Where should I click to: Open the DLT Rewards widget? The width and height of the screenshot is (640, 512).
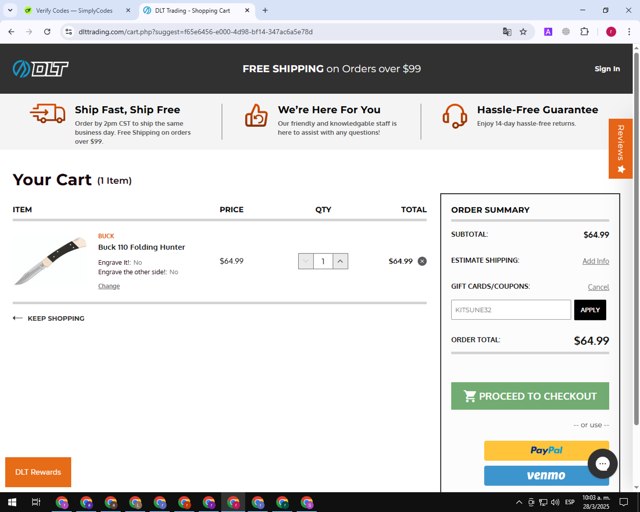[38, 472]
